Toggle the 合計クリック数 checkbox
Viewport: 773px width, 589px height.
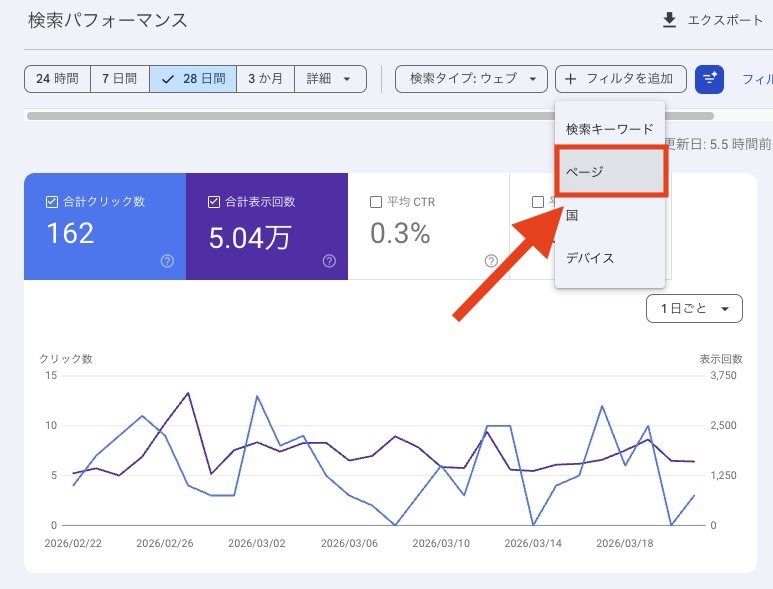[x=52, y=202]
